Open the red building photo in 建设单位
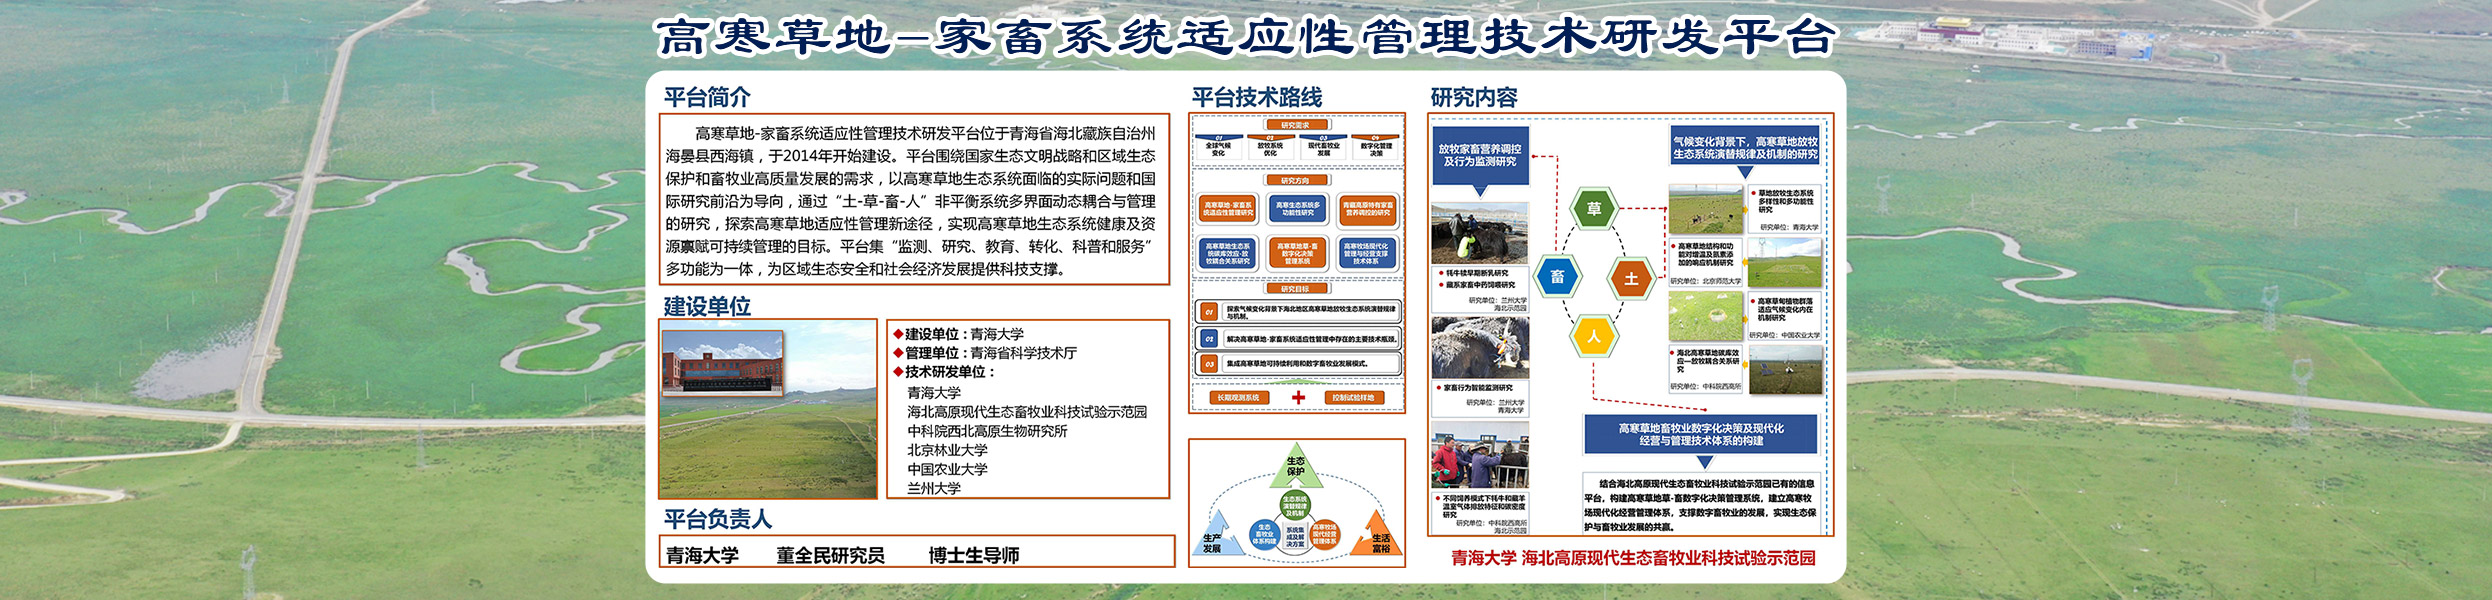Screen dimensions: 2492x600 tap(723, 363)
